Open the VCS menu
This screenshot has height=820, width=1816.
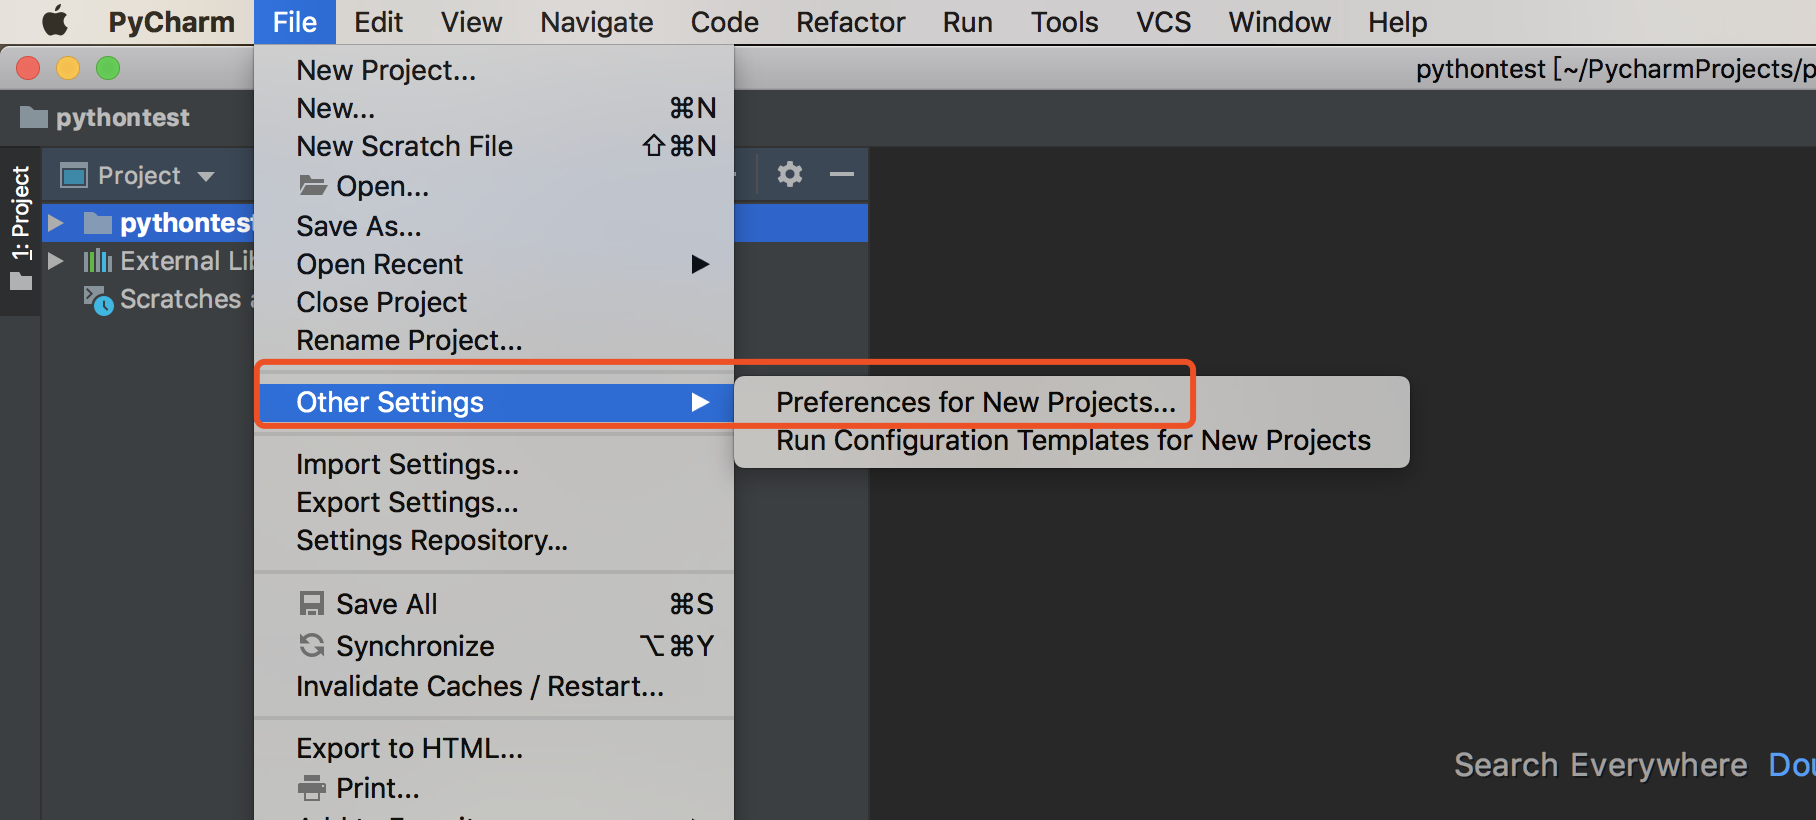1163,22
